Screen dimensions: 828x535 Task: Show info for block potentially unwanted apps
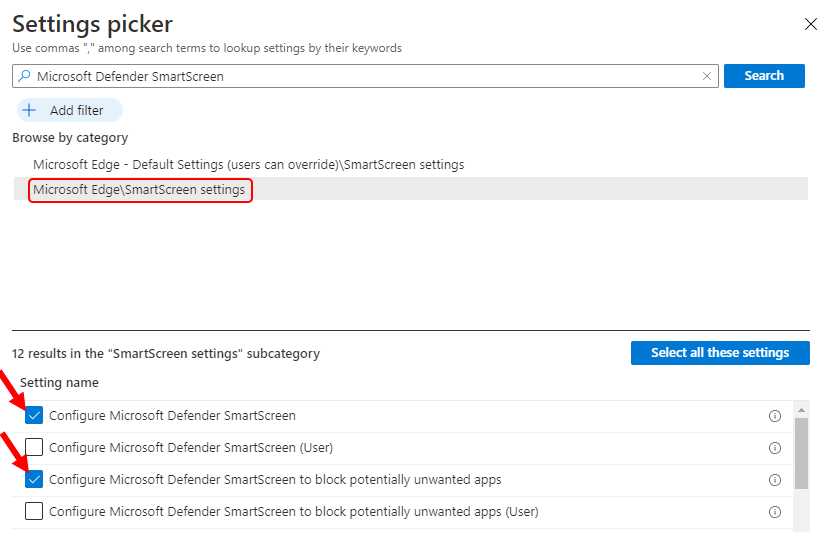tap(775, 480)
